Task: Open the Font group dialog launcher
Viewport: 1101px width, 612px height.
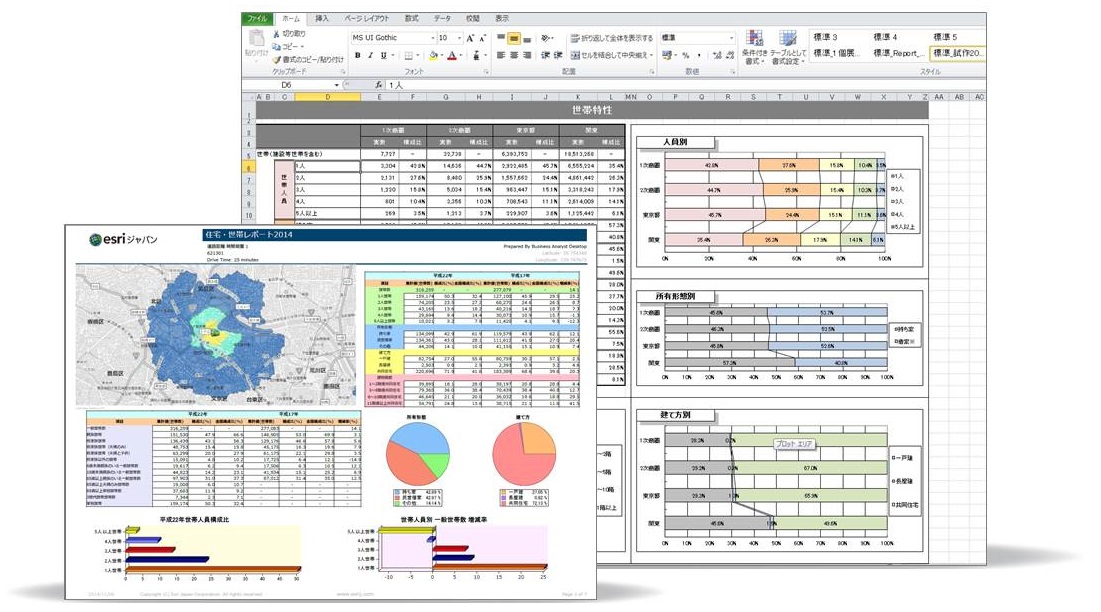Action: pos(486,72)
